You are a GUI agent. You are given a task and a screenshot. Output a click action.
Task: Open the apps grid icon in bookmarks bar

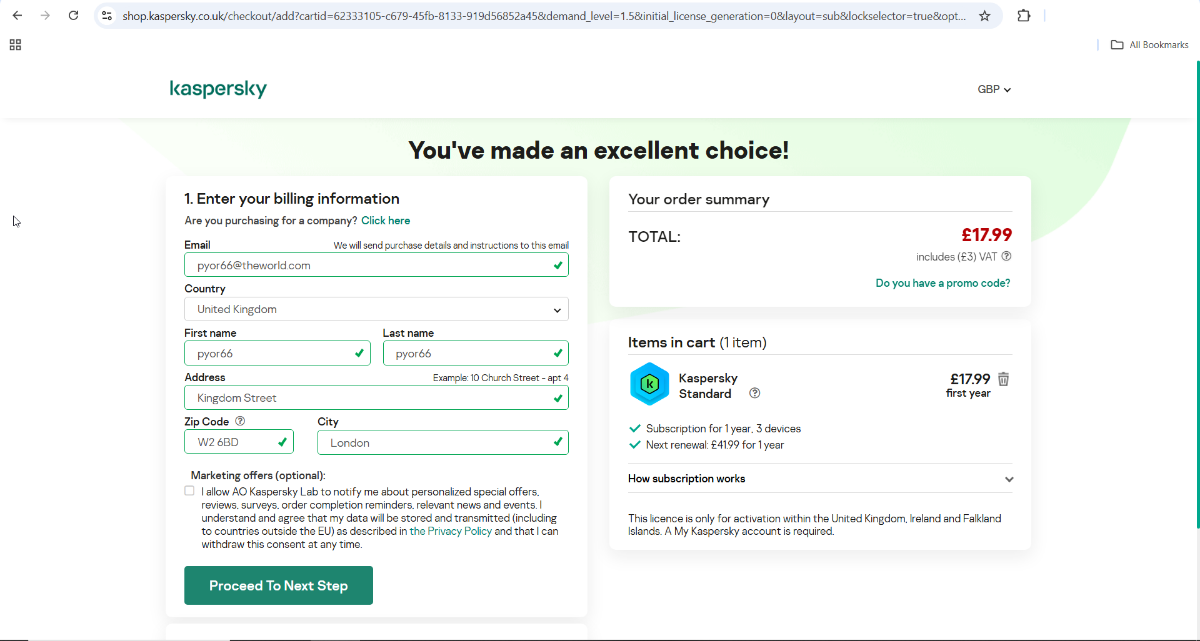coord(15,45)
